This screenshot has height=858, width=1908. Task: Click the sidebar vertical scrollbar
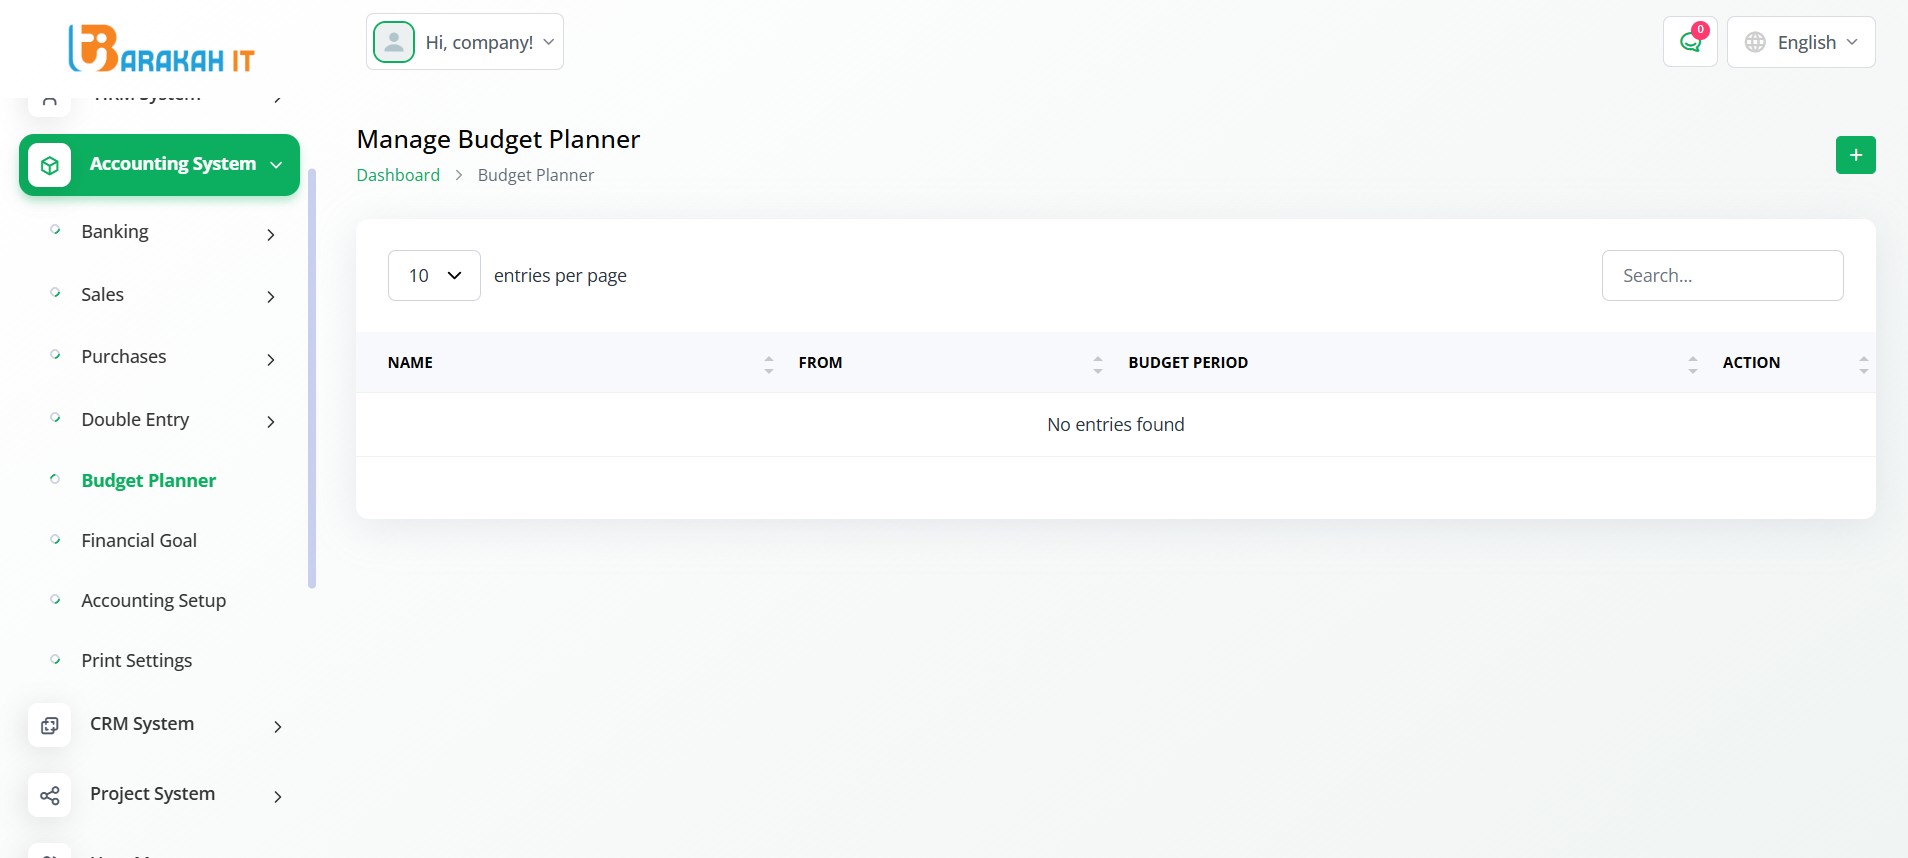pos(312,380)
